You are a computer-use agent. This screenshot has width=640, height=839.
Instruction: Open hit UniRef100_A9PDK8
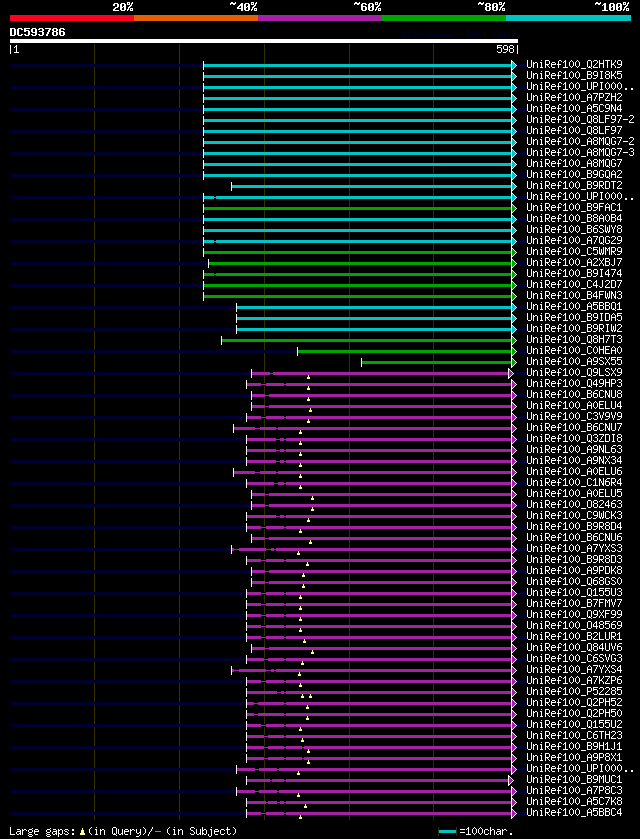tap(574, 570)
